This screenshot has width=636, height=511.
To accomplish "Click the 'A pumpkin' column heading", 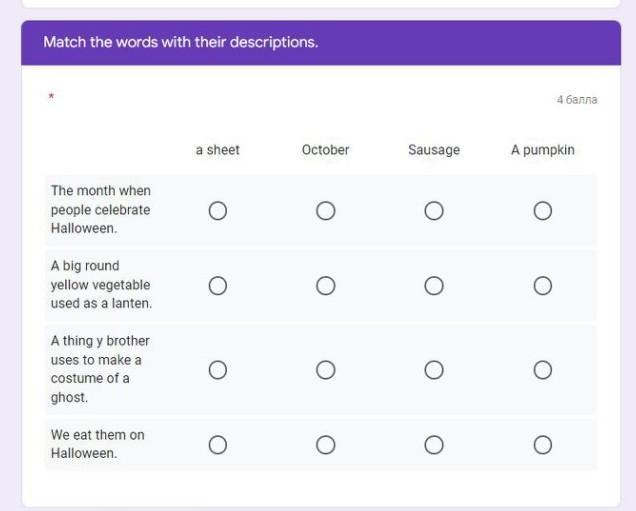I will click(542, 150).
